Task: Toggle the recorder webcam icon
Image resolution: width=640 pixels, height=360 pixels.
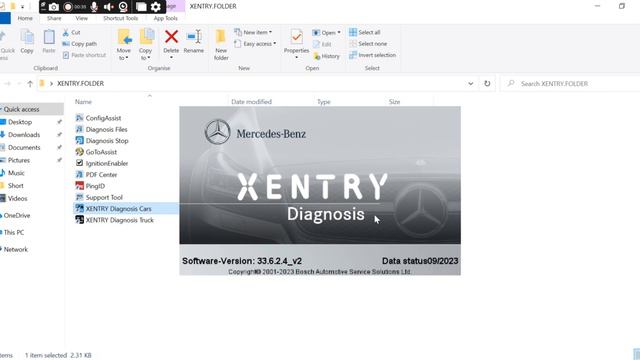Action: (123, 7)
